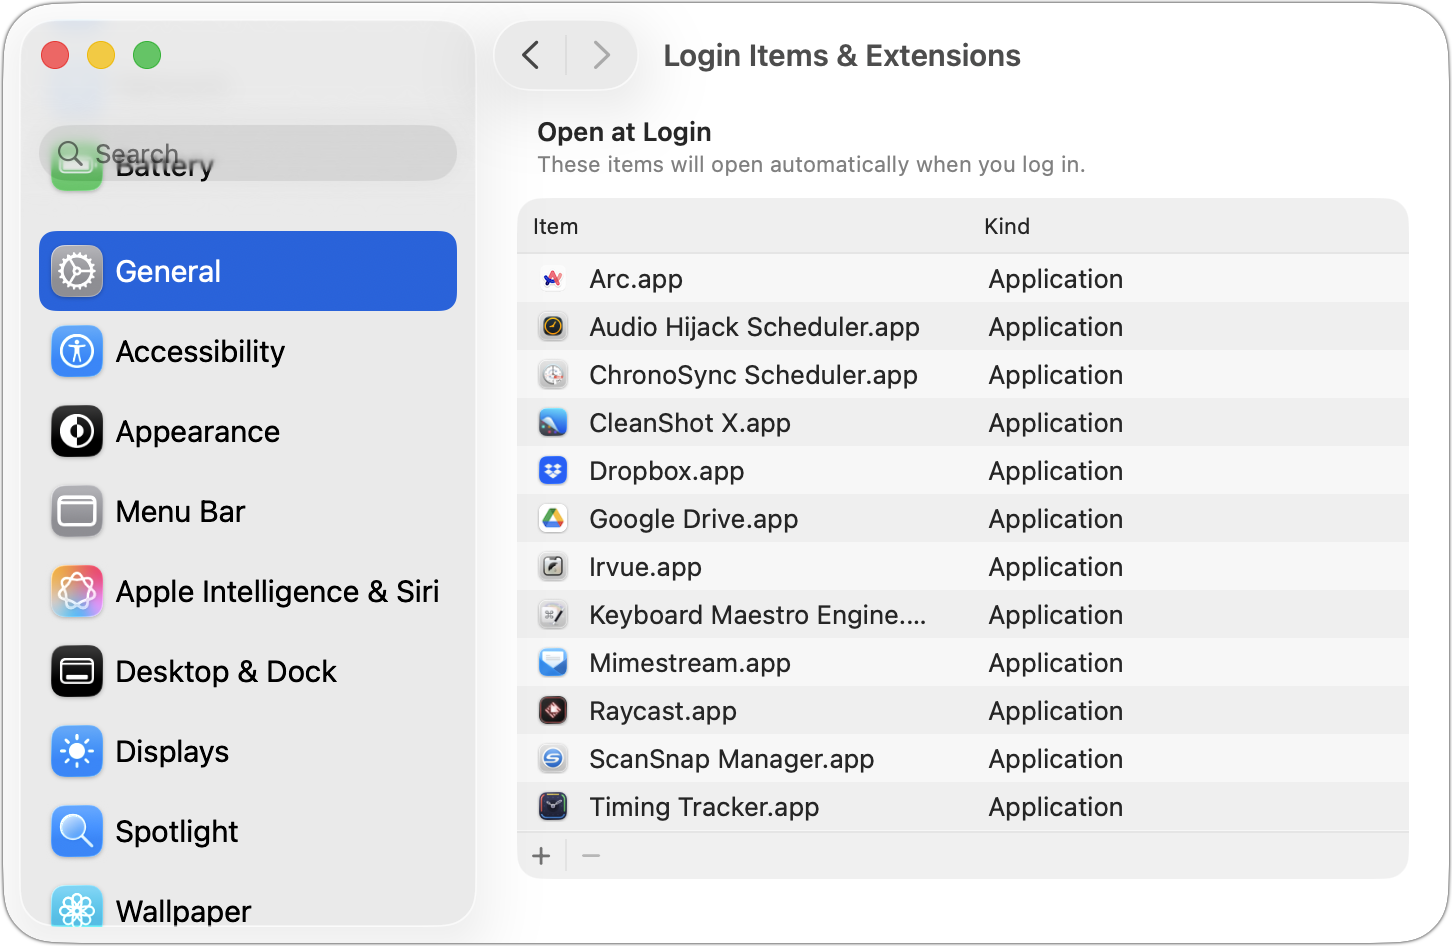The image size is (1452, 946).
Task: Select the Timing Tracker.app row
Action: pos(703,806)
